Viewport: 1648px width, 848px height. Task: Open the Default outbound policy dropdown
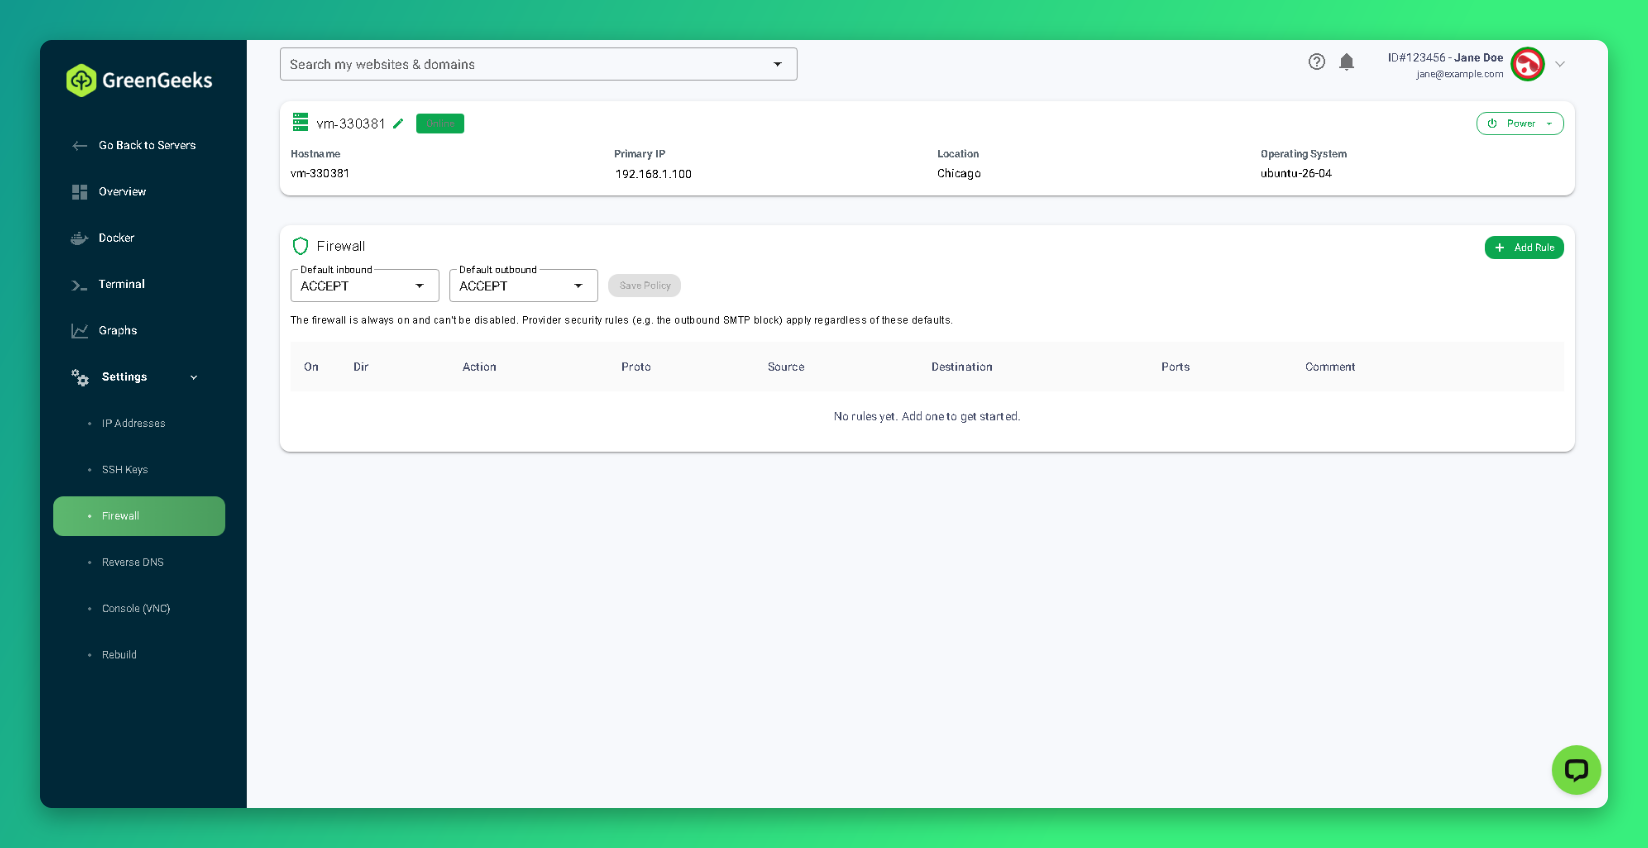(523, 286)
